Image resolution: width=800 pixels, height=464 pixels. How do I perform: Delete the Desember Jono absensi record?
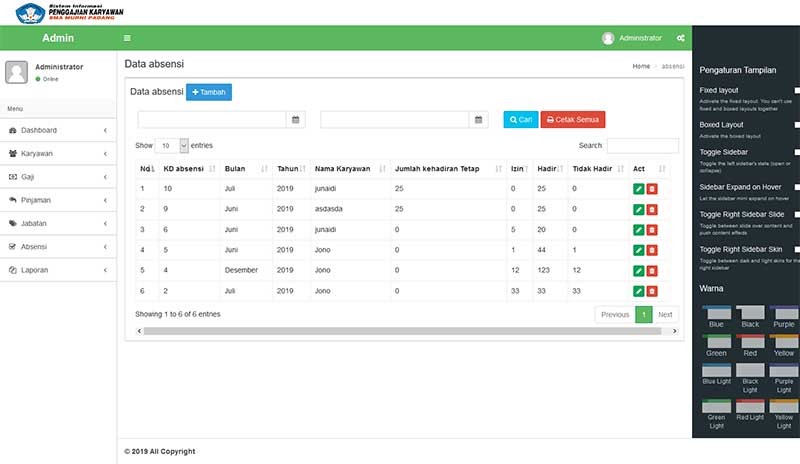[652, 270]
